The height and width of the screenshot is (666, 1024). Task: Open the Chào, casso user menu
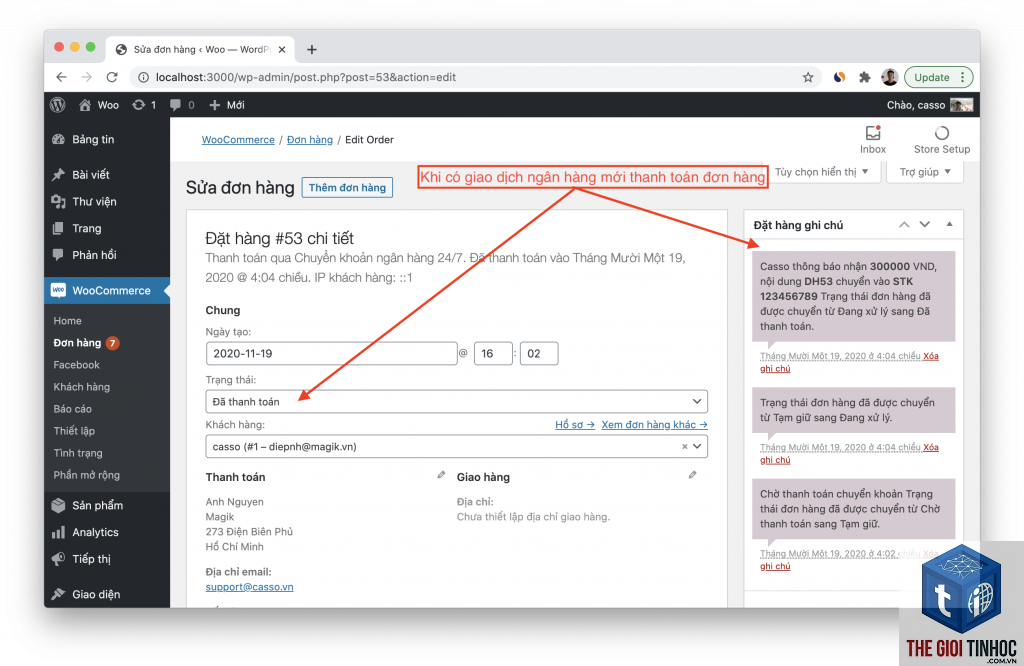(929, 104)
